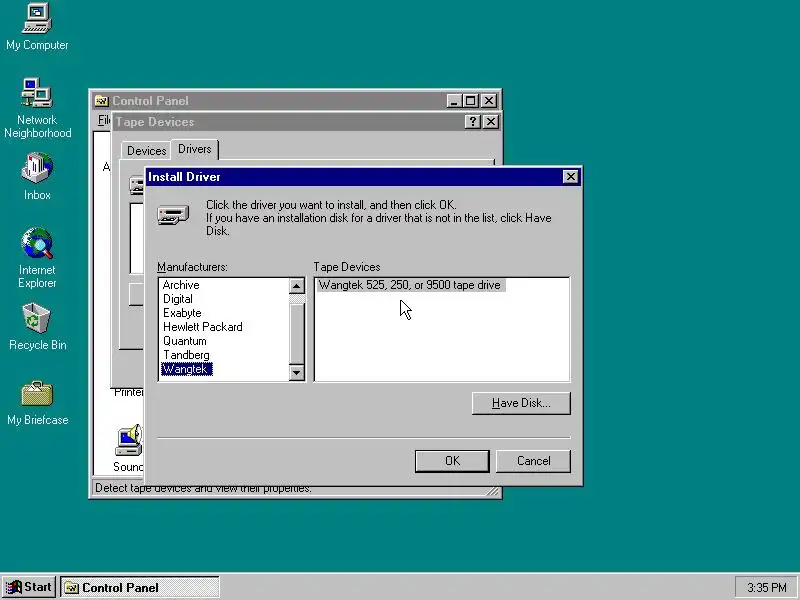800x600 pixels.
Task: Select Wangtek manufacturer entry
Action: [x=187, y=369]
